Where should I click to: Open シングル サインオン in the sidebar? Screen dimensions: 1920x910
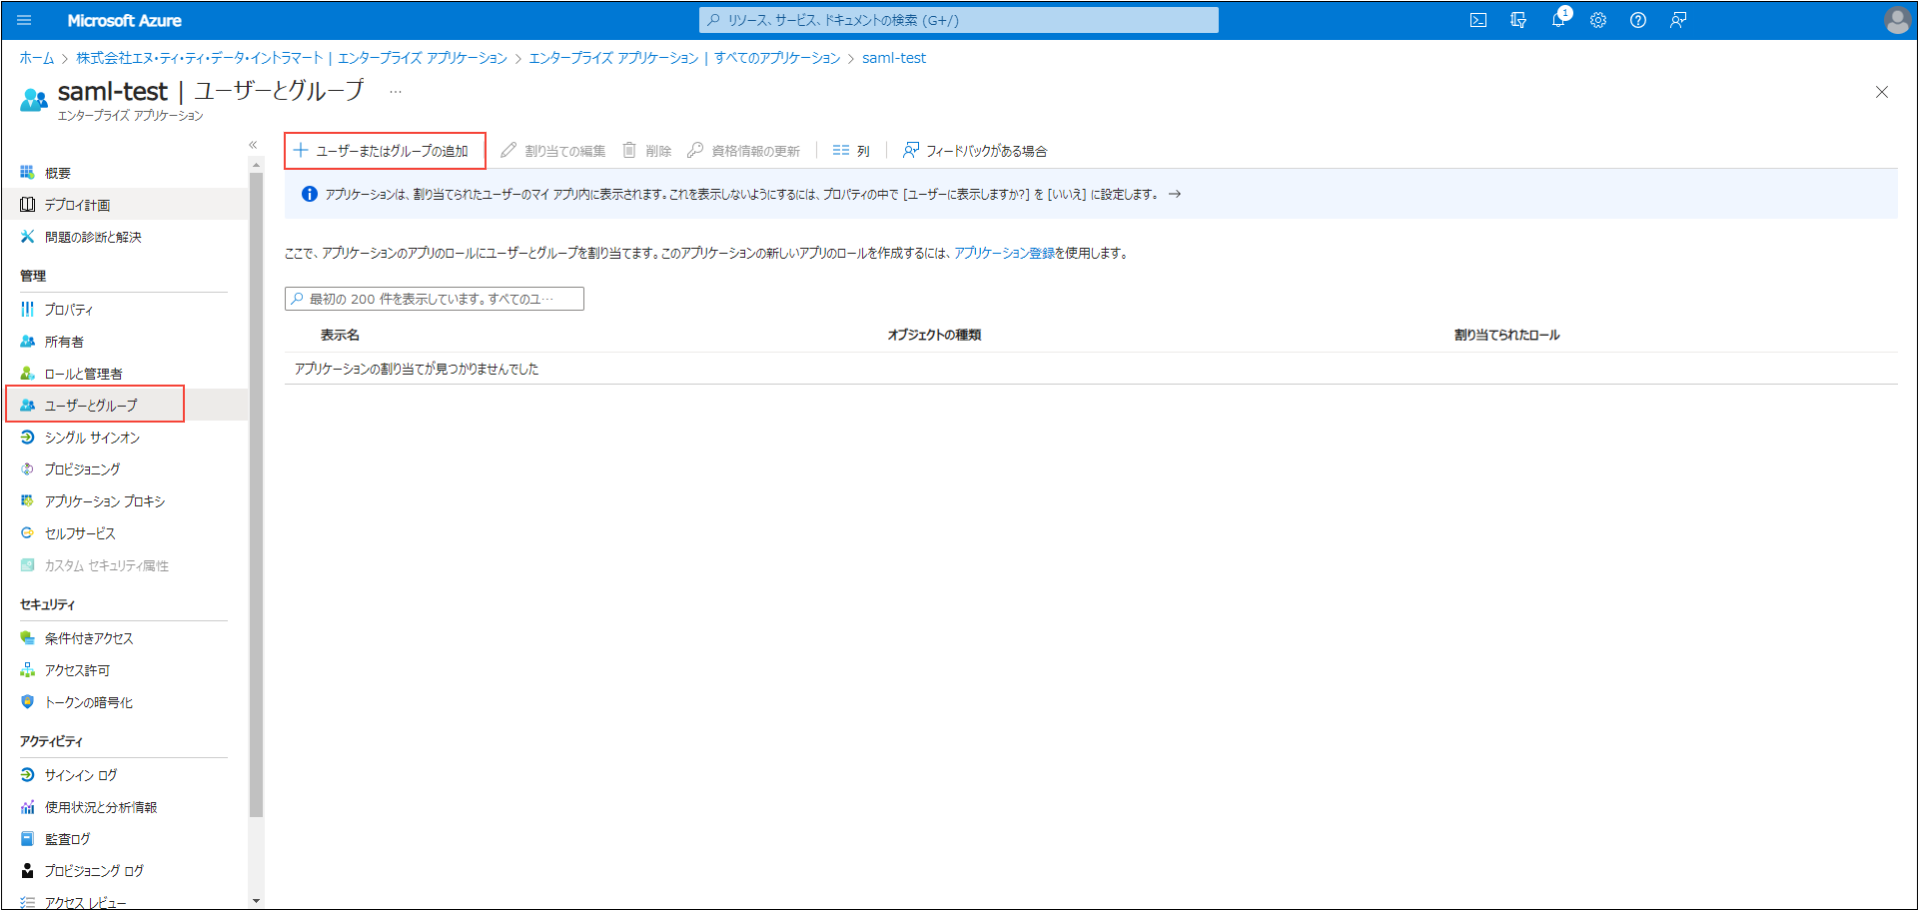tap(91, 438)
